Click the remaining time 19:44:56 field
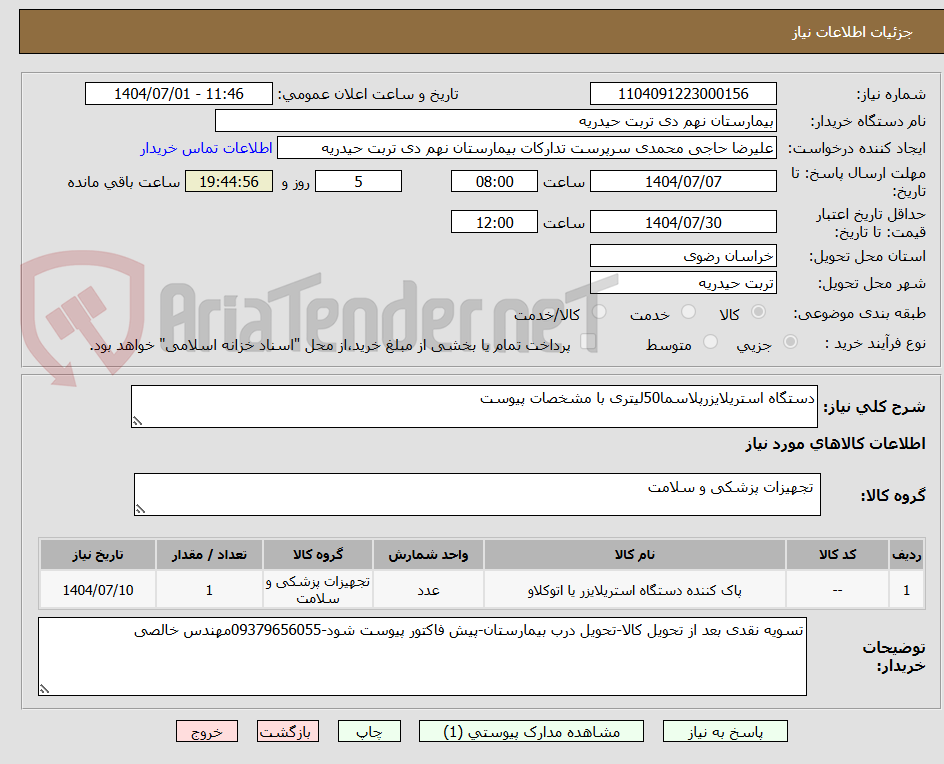The image size is (944, 764). click(x=228, y=181)
